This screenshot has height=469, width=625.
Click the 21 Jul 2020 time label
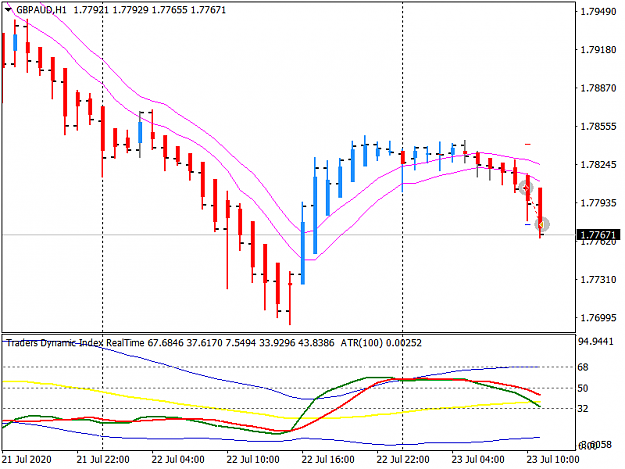tap(27, 459)
